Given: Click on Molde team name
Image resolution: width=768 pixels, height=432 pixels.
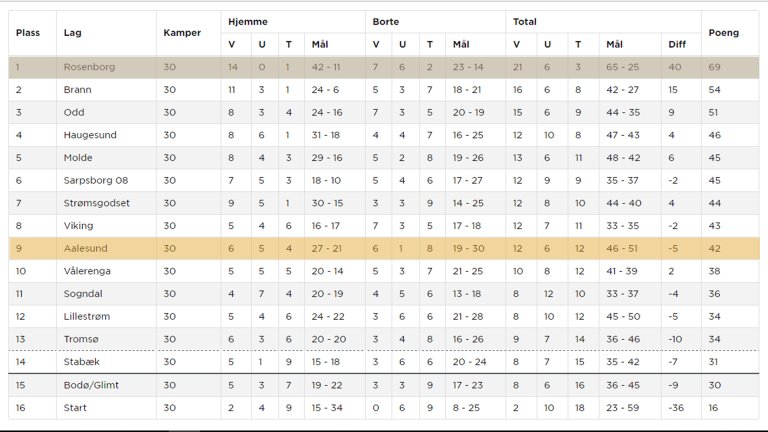Looking at the screenshot, I should point(78,158).
